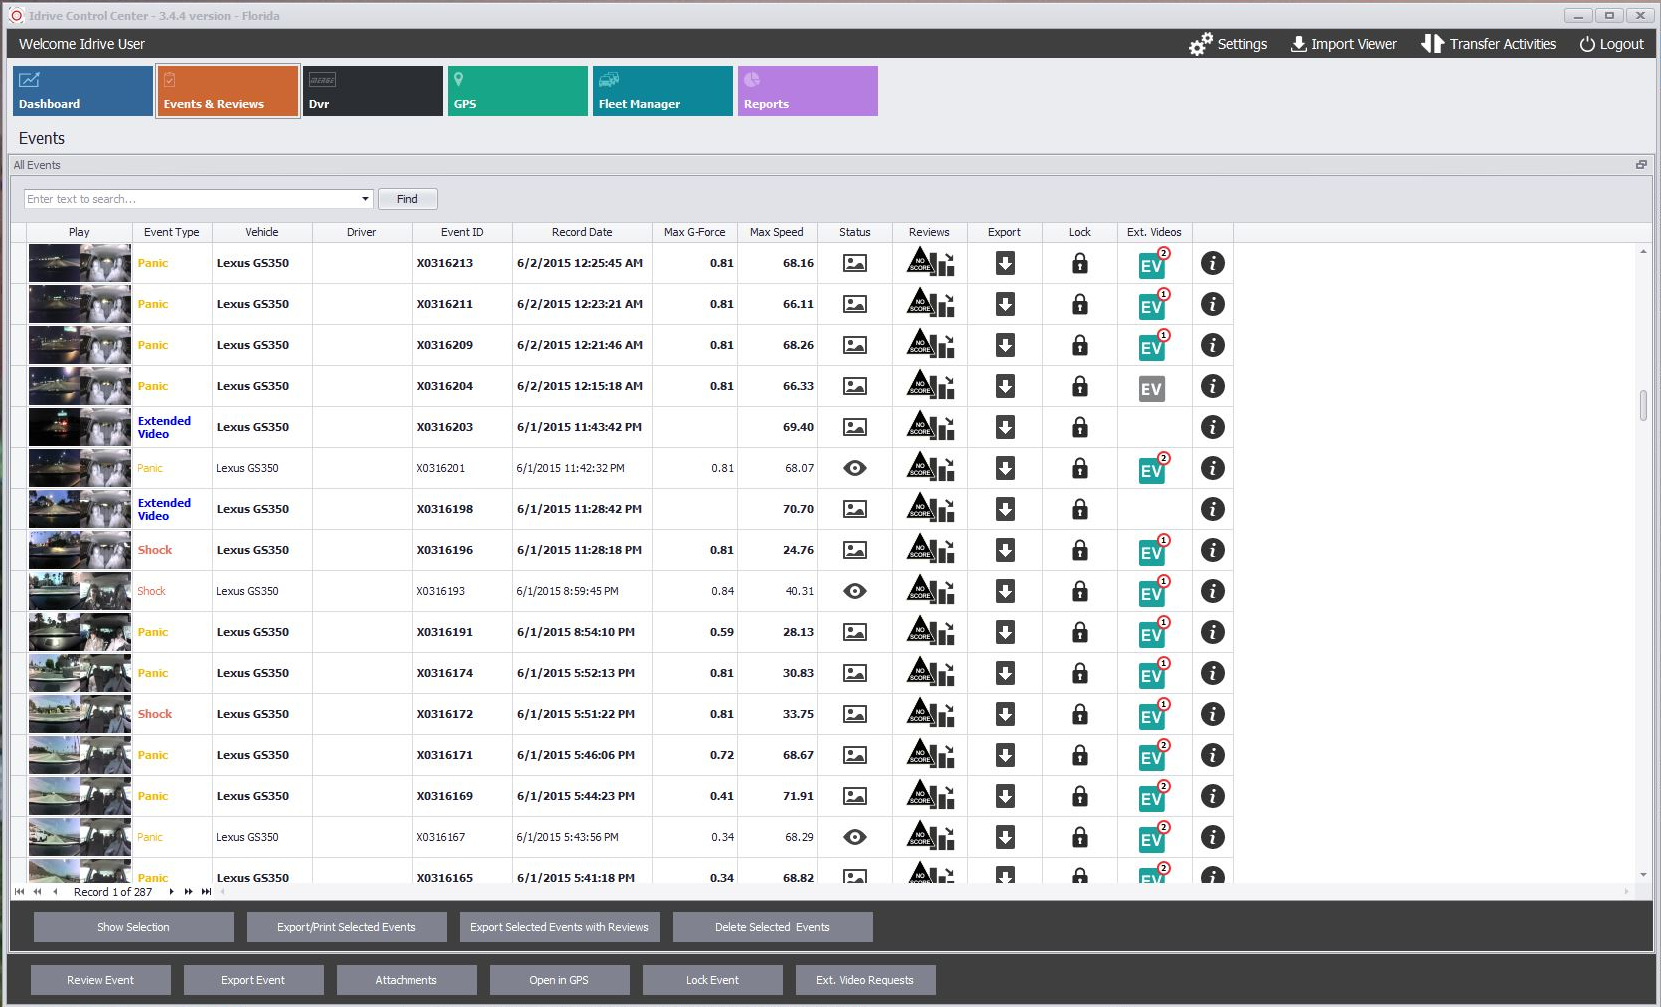Open EV videos for event X0316191
This screenshot has height=1007, width=1661.
1153,632
